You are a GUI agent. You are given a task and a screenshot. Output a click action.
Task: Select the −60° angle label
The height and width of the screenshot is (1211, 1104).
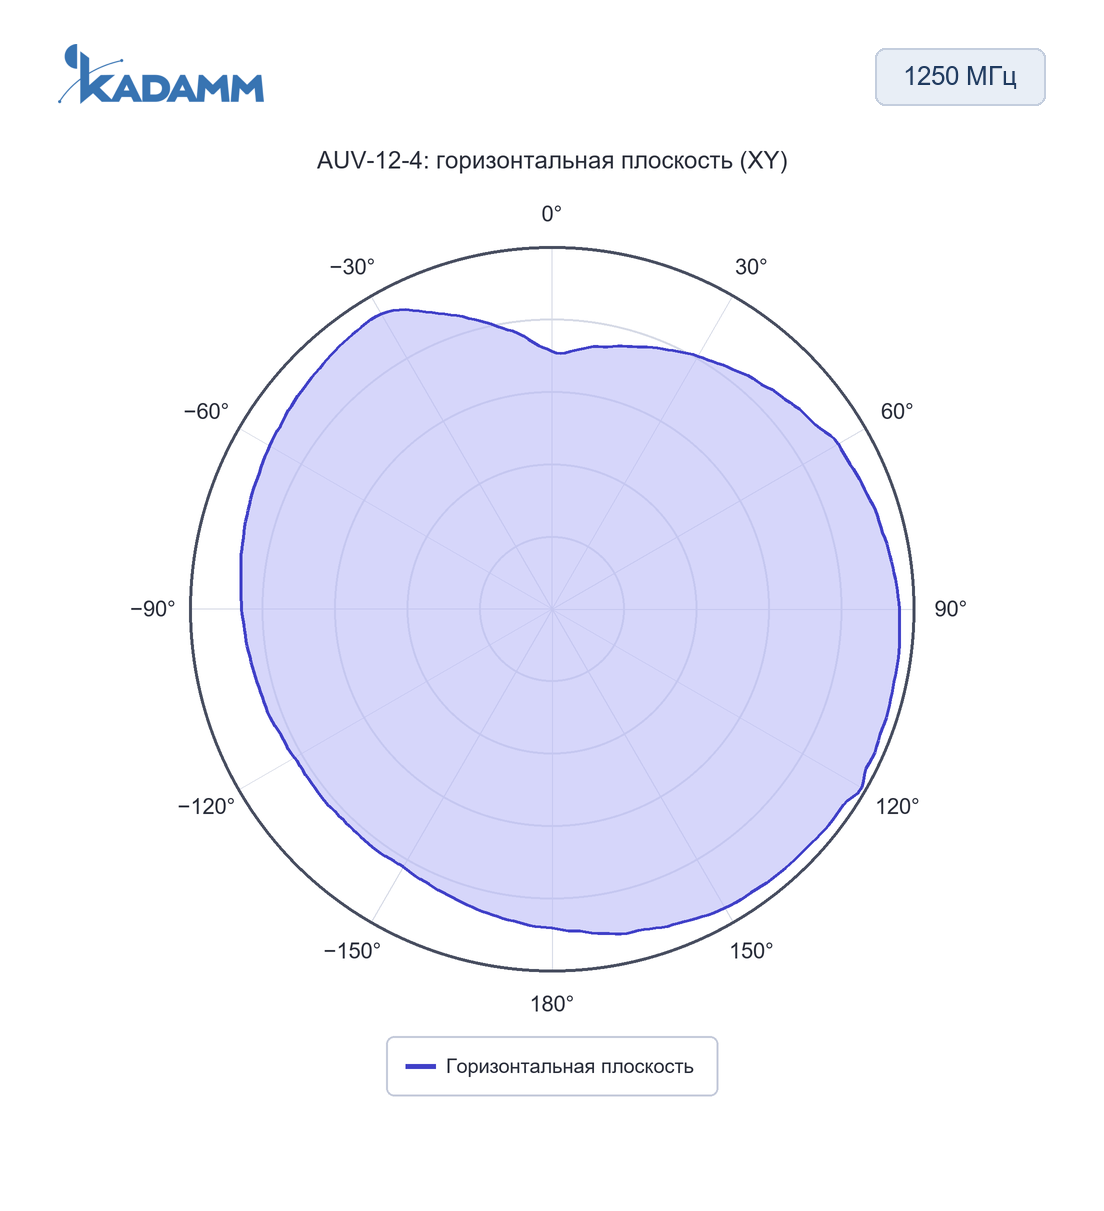[x=206, y=412]
